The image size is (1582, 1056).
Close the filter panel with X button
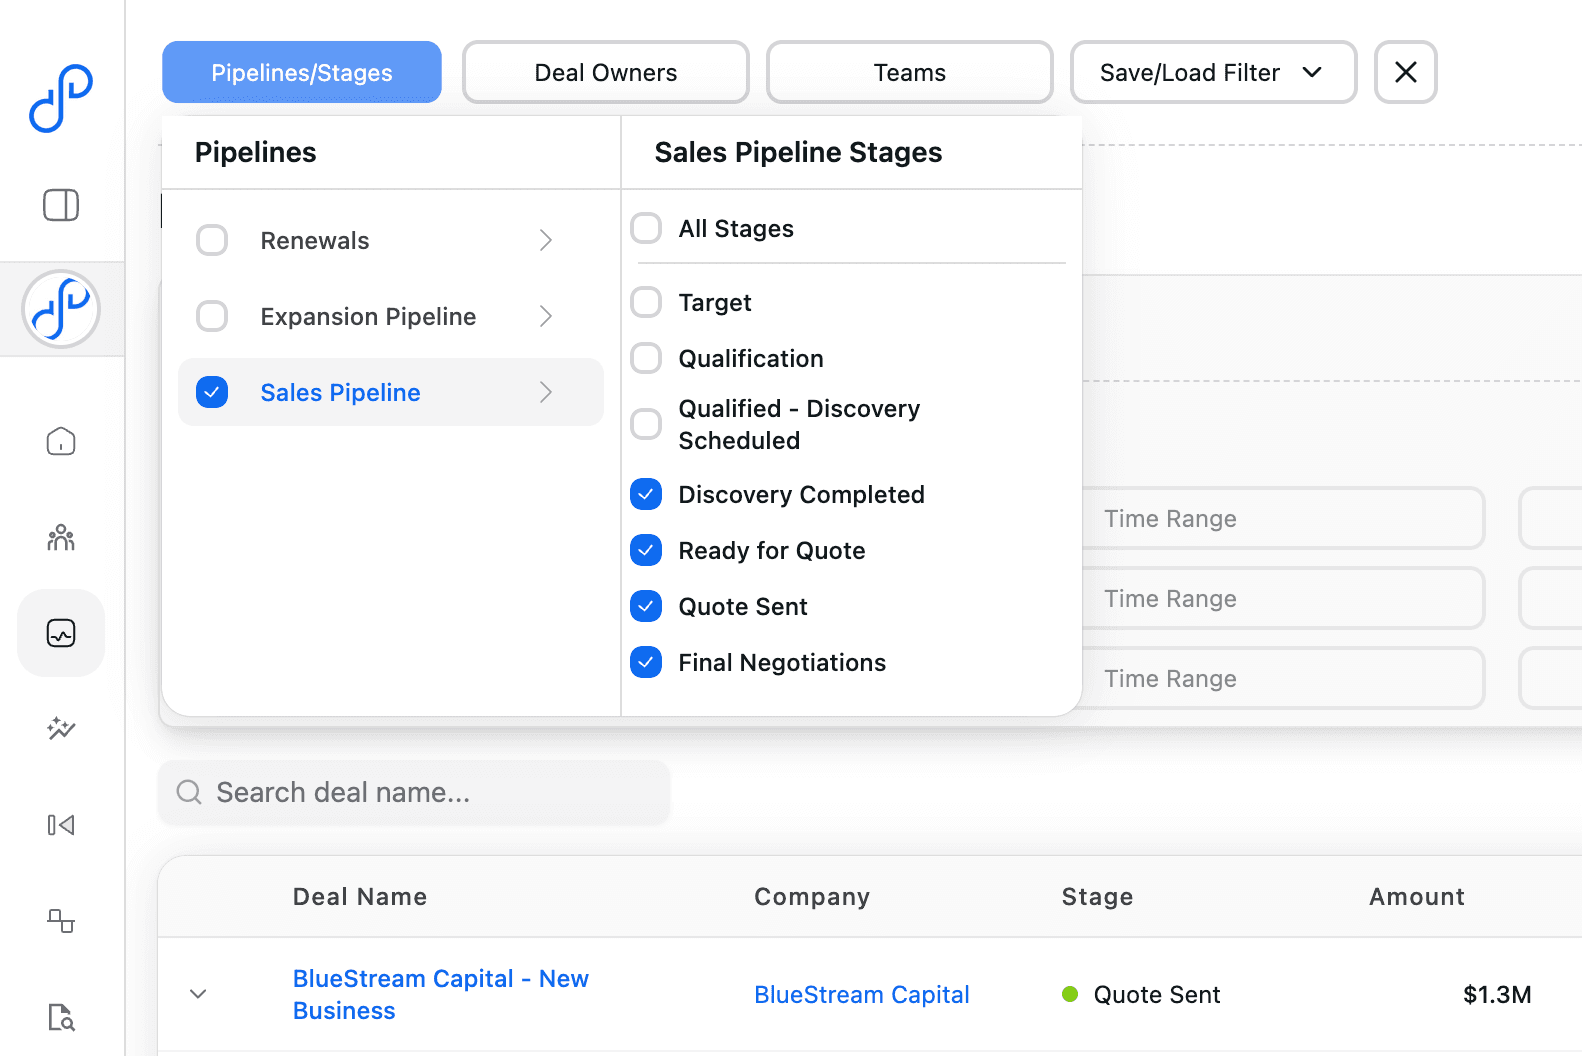tap(1406, 72)
